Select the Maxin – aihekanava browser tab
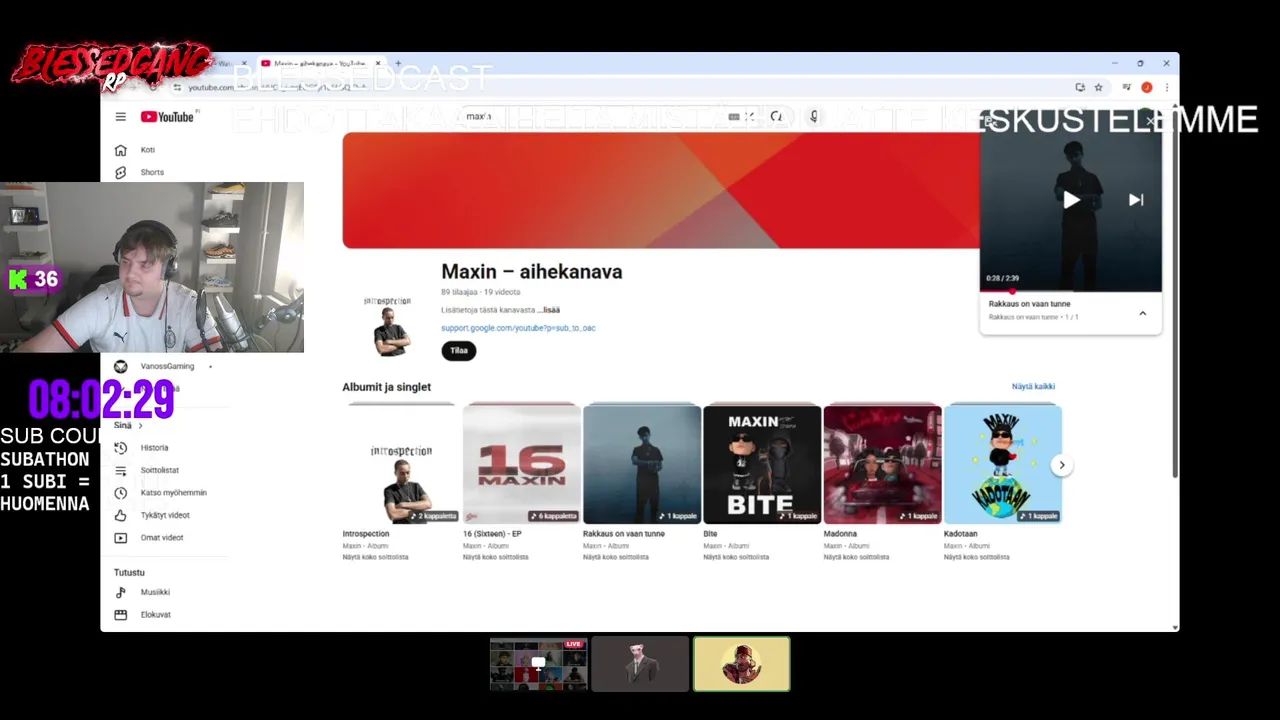This screenshot has width=1280, height=720. (320, 64)
